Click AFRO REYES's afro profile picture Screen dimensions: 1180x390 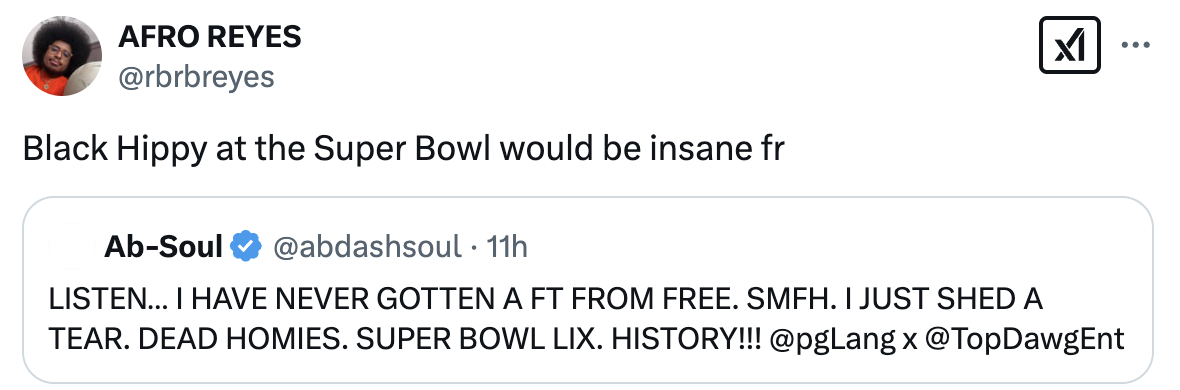click(x=62, y=56)
